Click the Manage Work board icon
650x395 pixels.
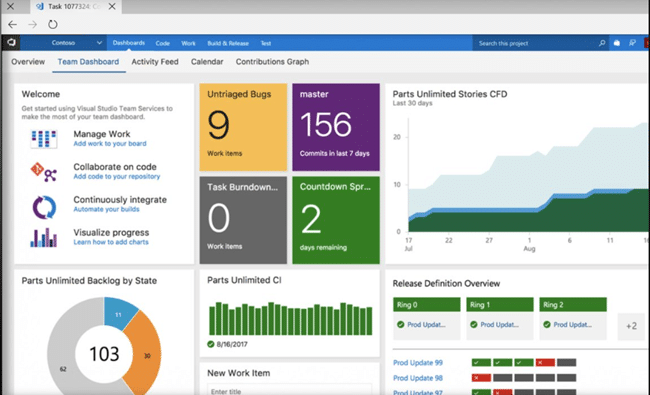pyautogui.click(x=44, y=139)
